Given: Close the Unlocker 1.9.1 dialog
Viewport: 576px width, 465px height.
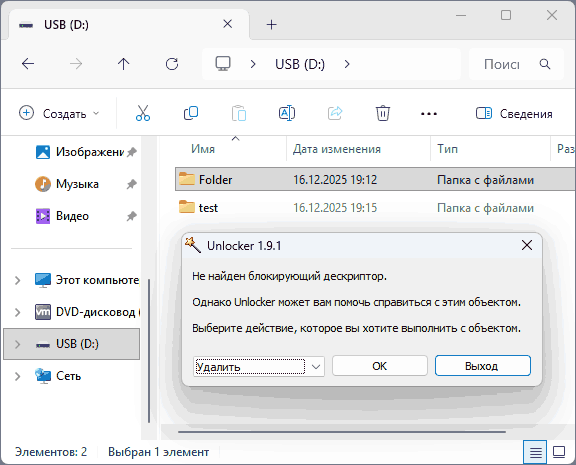Looking at the screenshot, I should [x=527, y=245].
